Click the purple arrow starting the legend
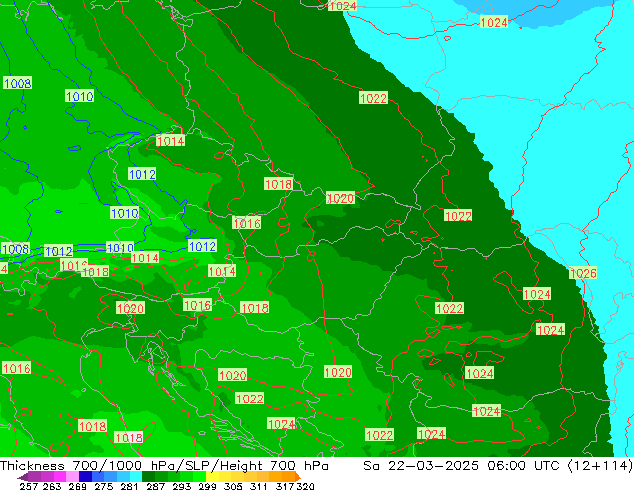 click(22, 477)
